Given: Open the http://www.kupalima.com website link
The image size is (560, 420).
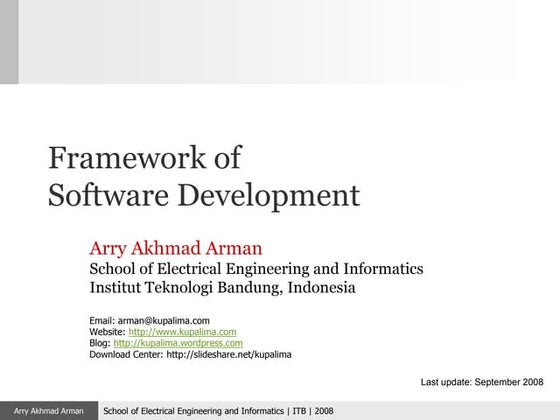Looking at the screenshot, I should (182, 332).
